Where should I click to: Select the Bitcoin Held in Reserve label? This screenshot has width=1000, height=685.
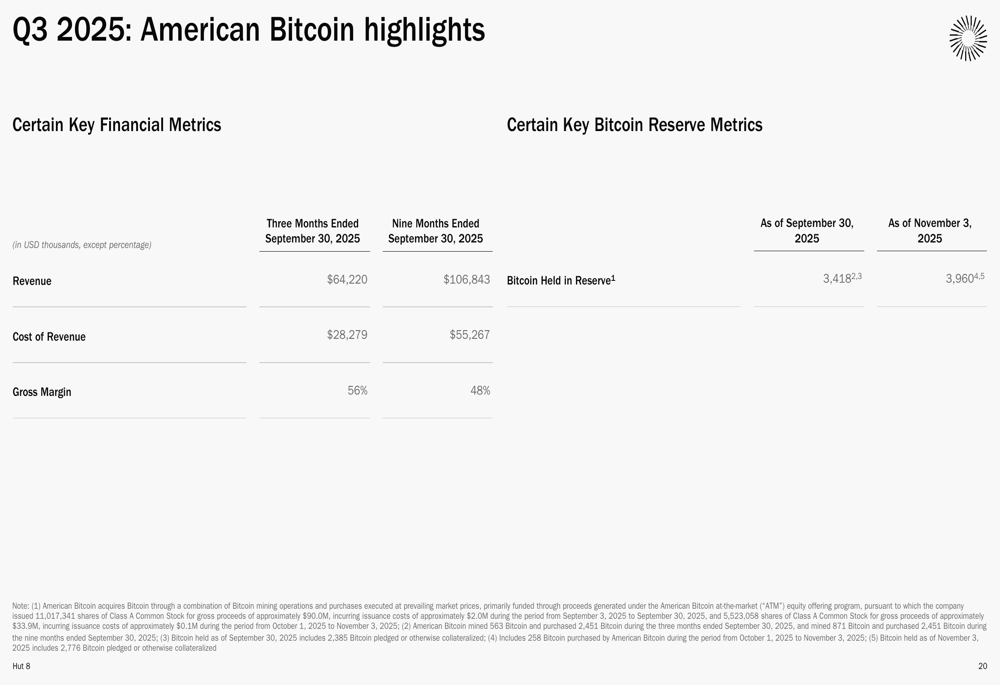point(561,281)
